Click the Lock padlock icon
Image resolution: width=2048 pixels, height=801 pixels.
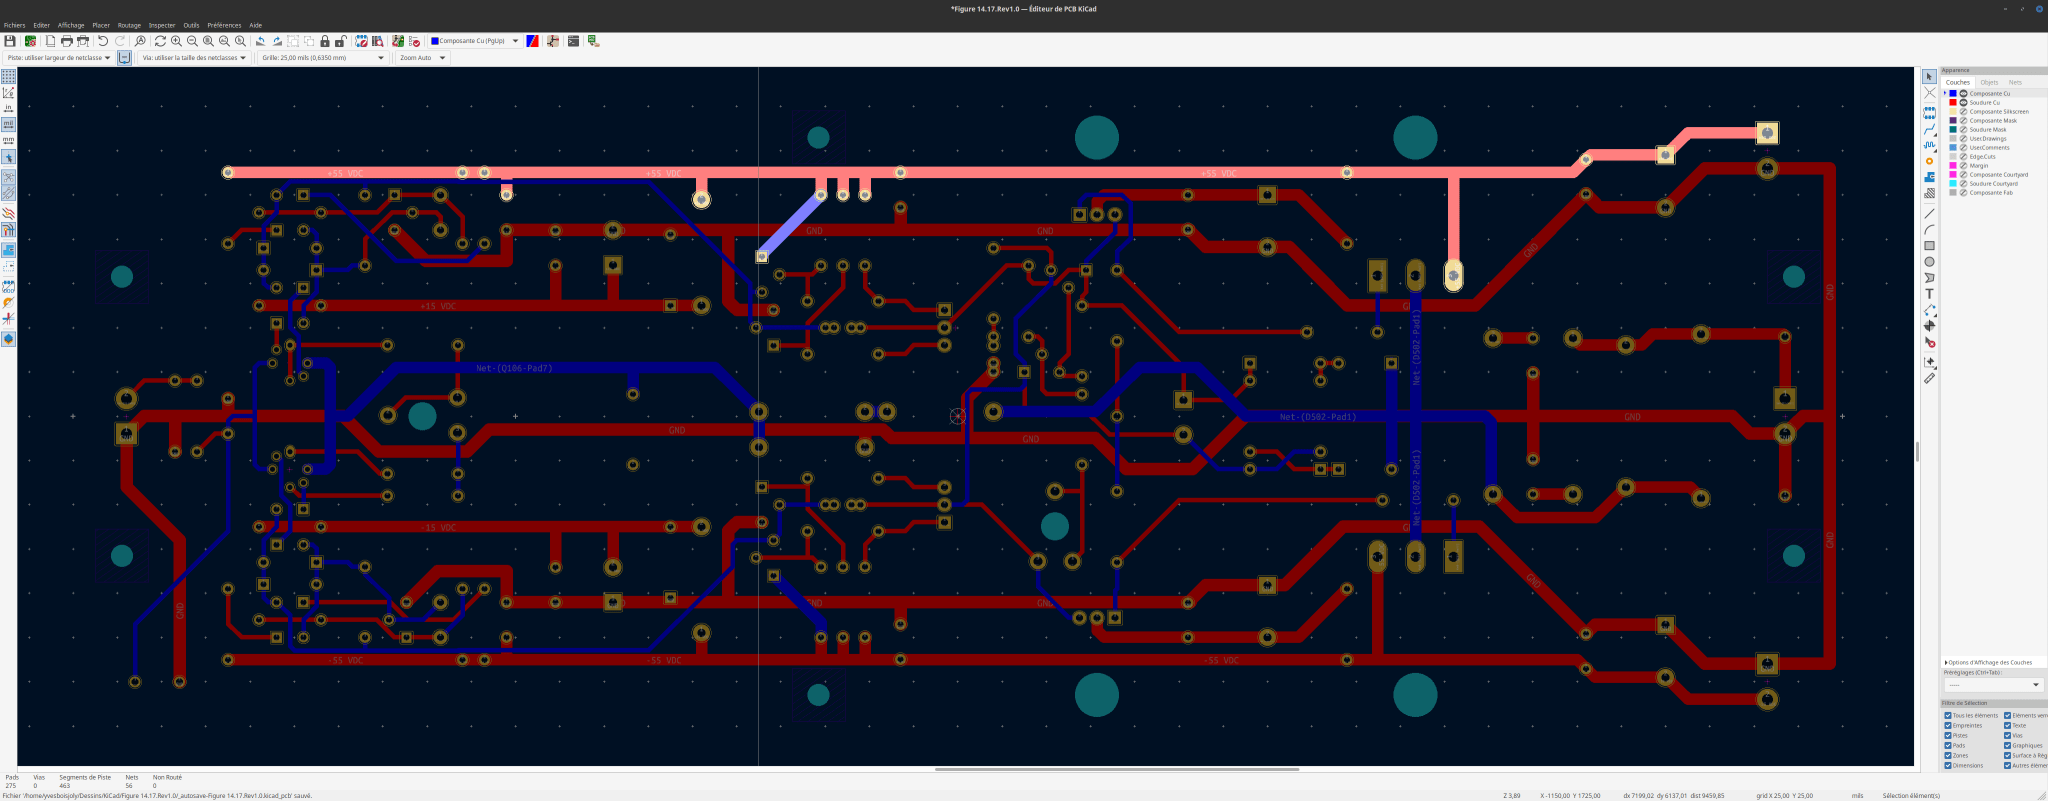click(x=325, y=41)
